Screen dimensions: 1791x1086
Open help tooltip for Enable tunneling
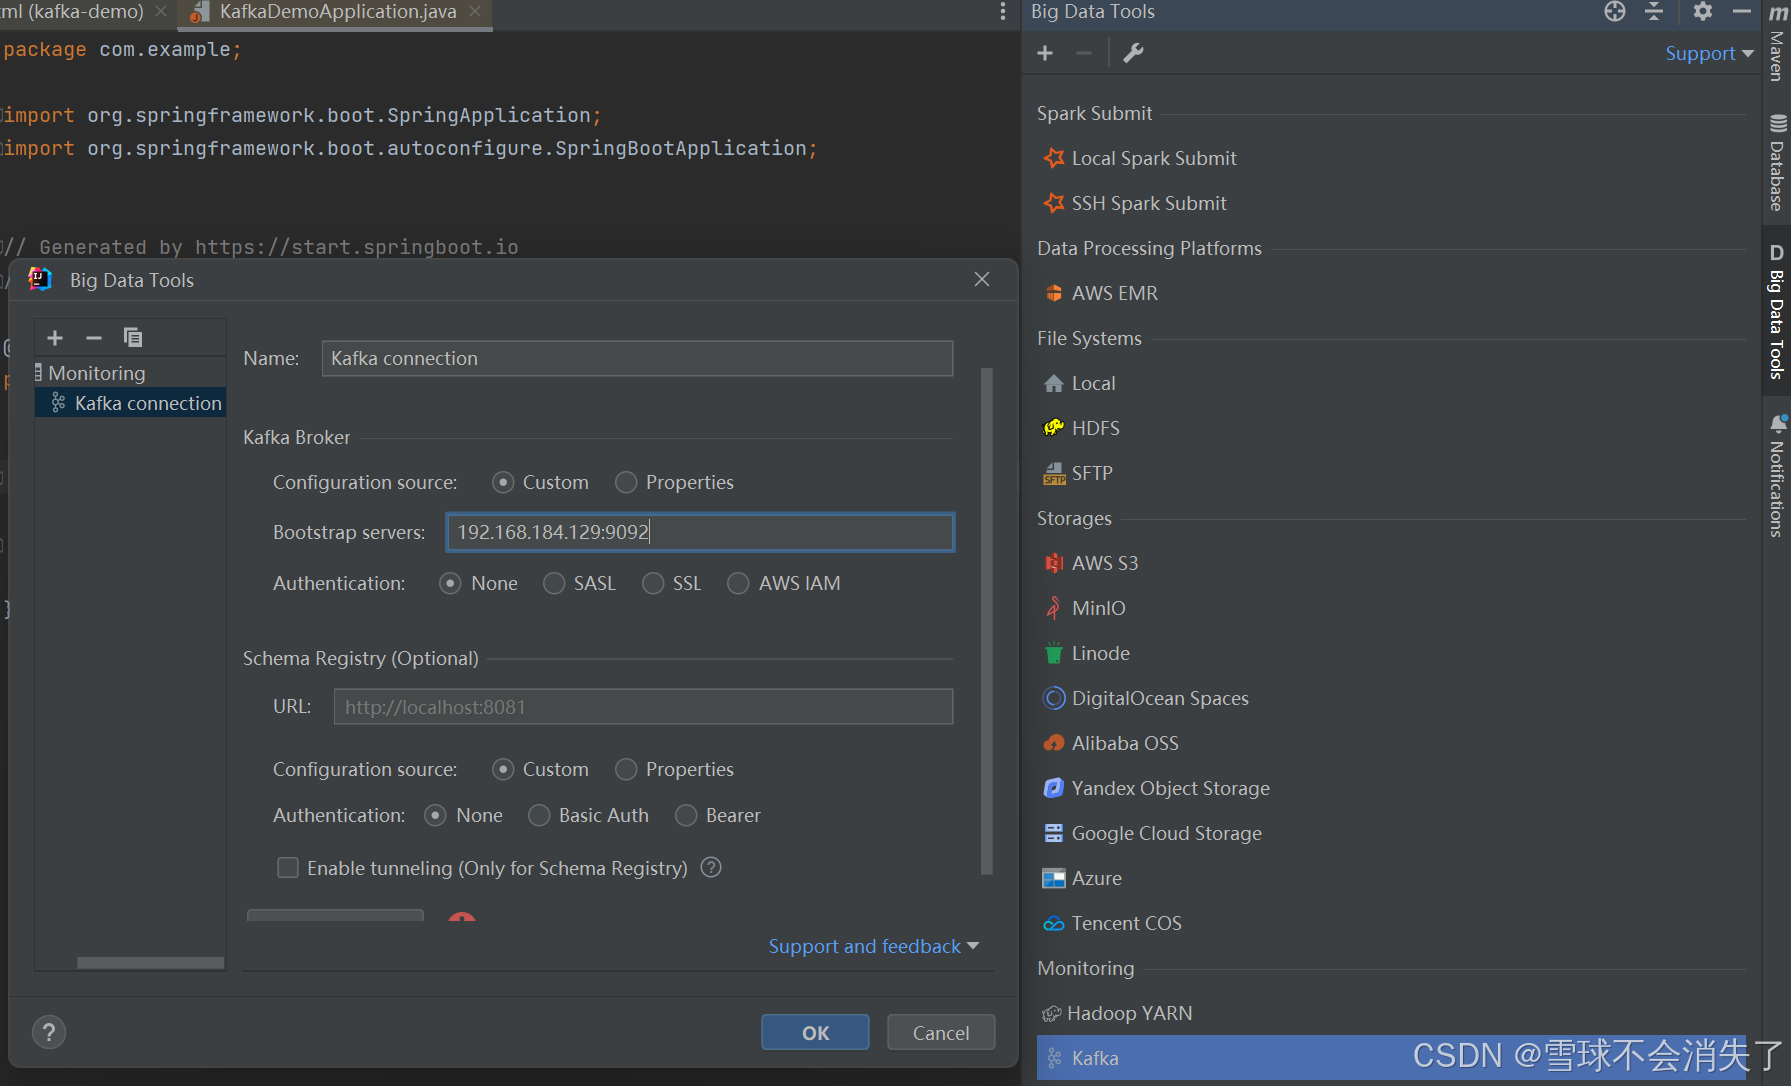(711, 867)
